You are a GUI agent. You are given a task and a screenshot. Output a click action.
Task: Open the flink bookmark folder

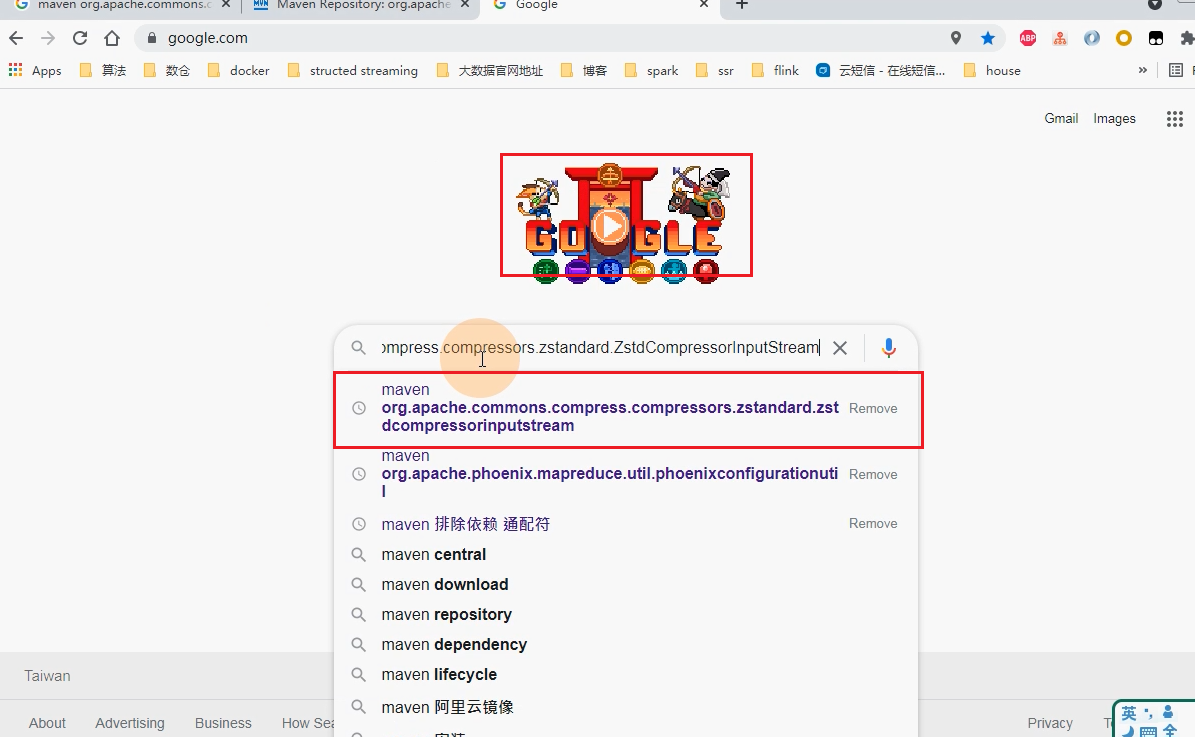click(775, 70)
